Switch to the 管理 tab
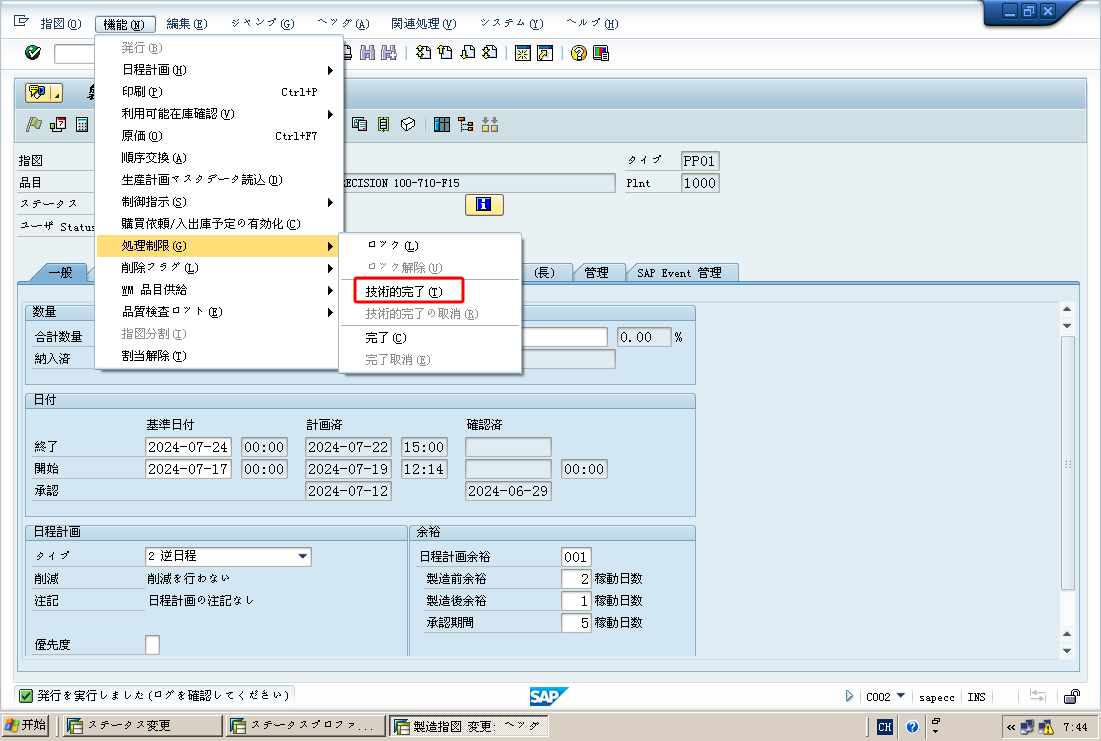Screen dimensions: 1101x741 (598, 271)
